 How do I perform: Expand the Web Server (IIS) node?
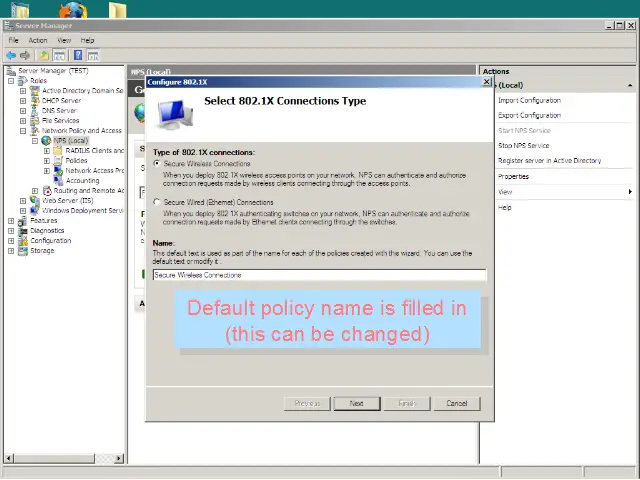tap(23, 201)
